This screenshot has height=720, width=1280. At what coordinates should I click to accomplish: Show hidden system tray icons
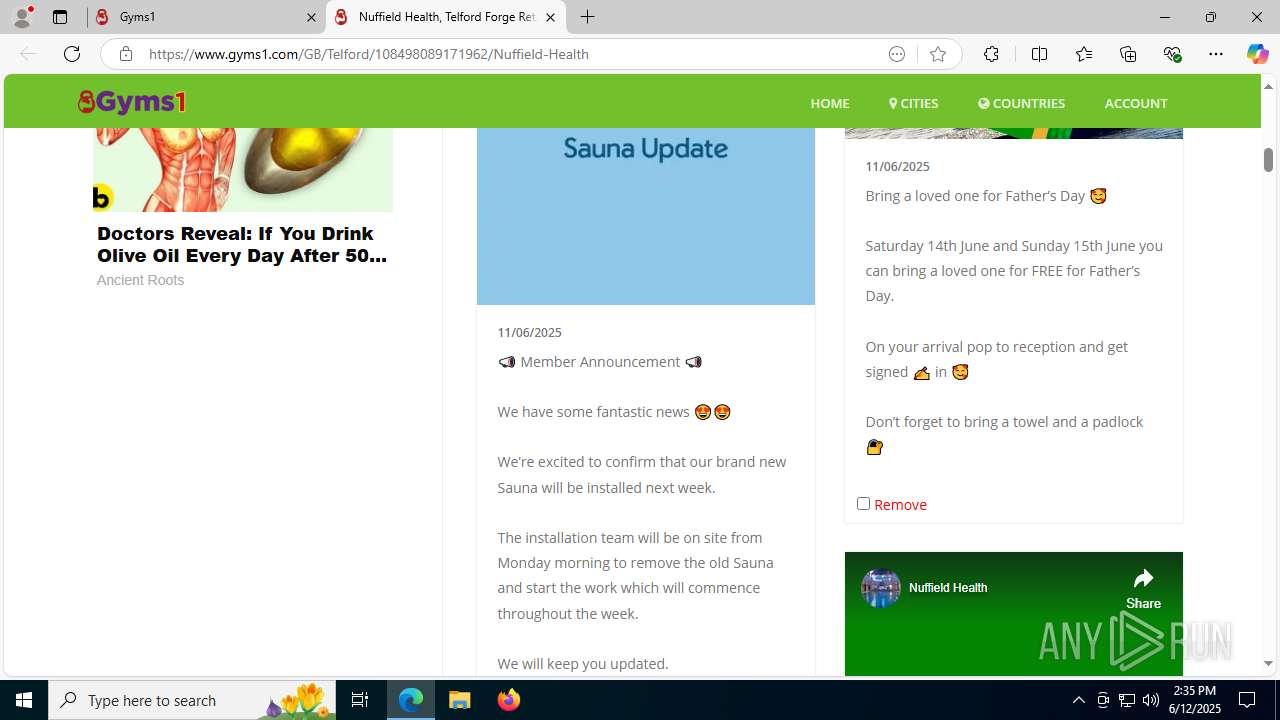1078,700
